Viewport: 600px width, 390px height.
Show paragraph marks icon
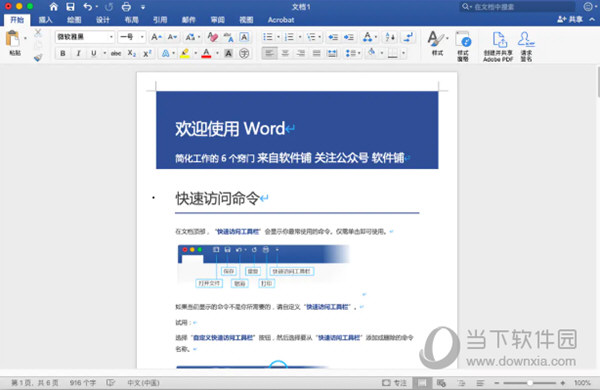tap(408, 37)
